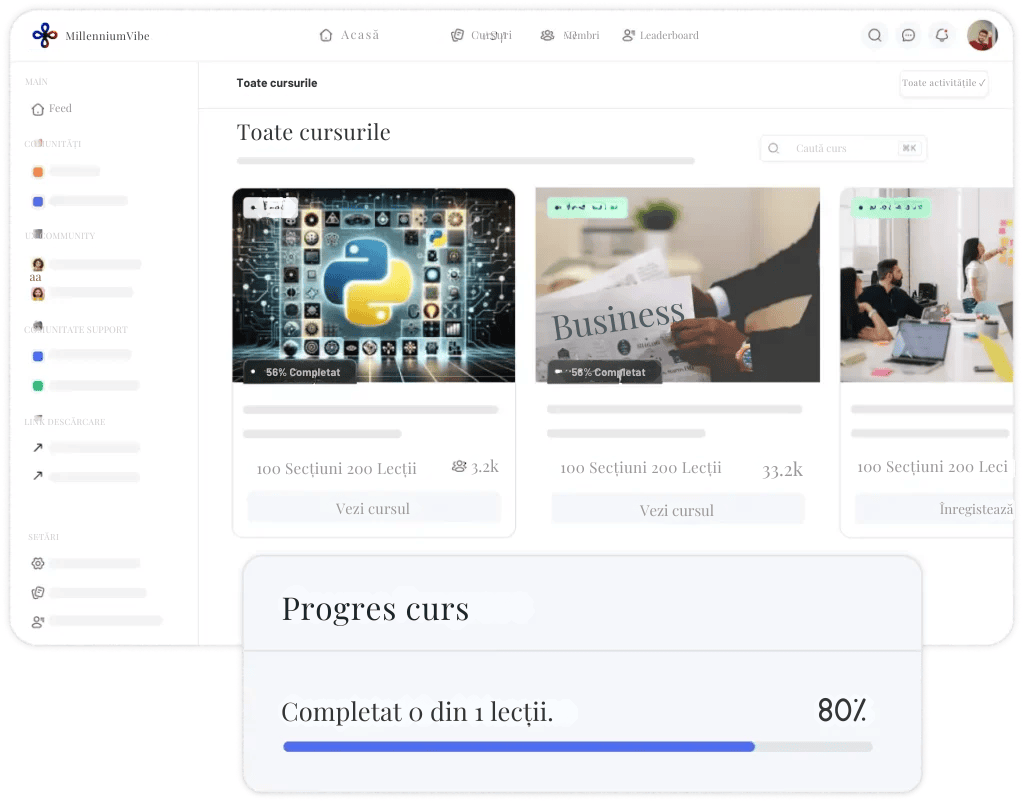Screen dimensions: 1024x802
Task: Open messages via the chat bubble icon
Action: point(908,36)
